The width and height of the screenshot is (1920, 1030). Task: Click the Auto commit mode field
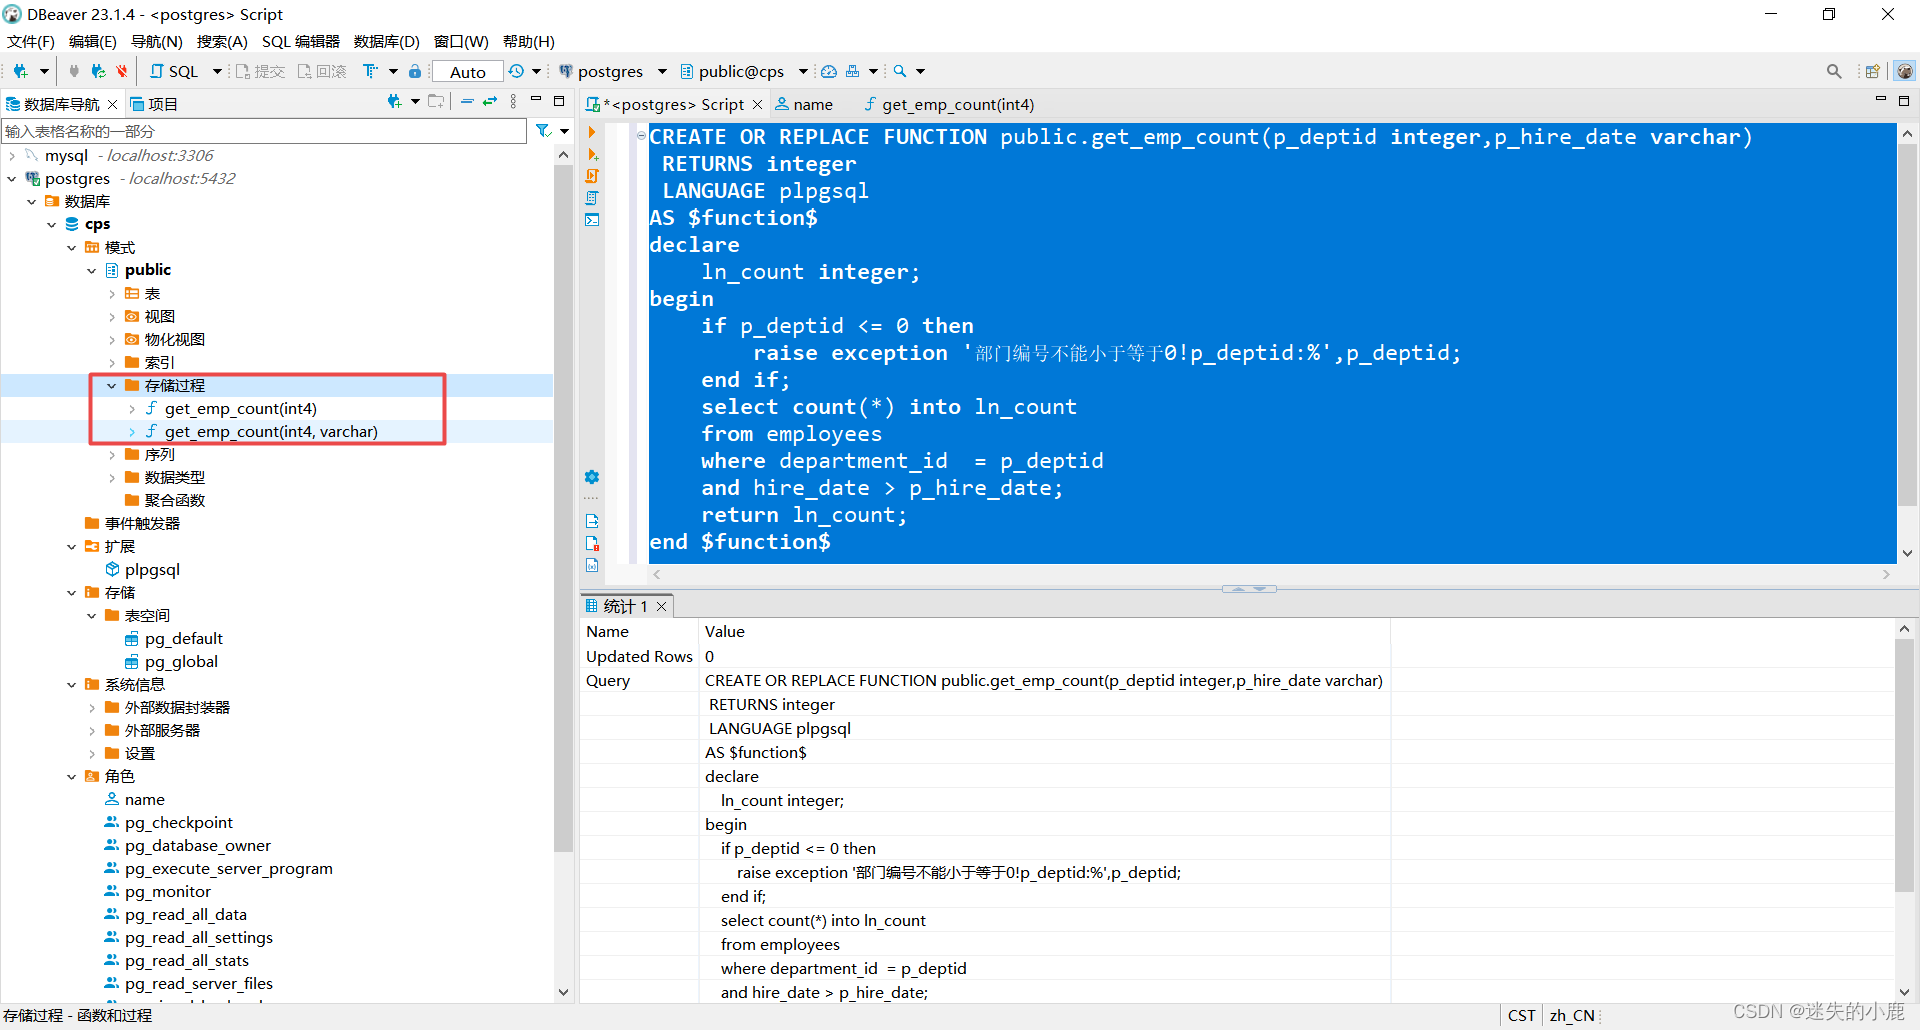(x=468, y=72)
